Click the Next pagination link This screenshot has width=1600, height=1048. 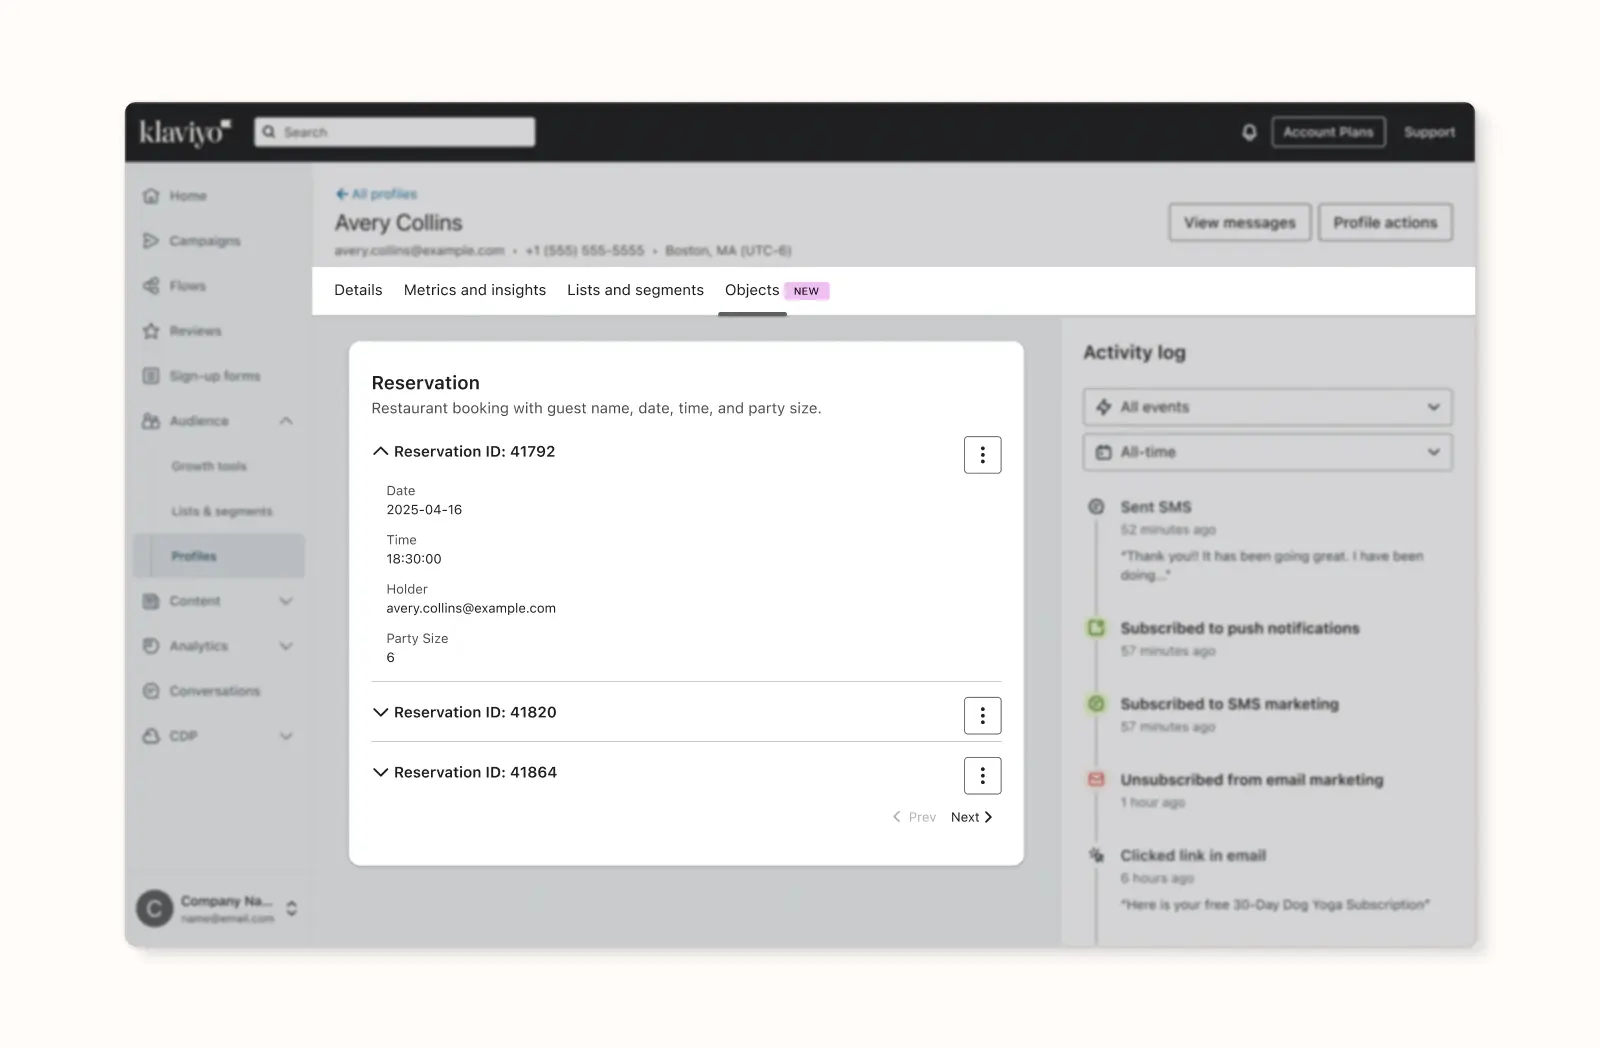[x=971, y=817]
